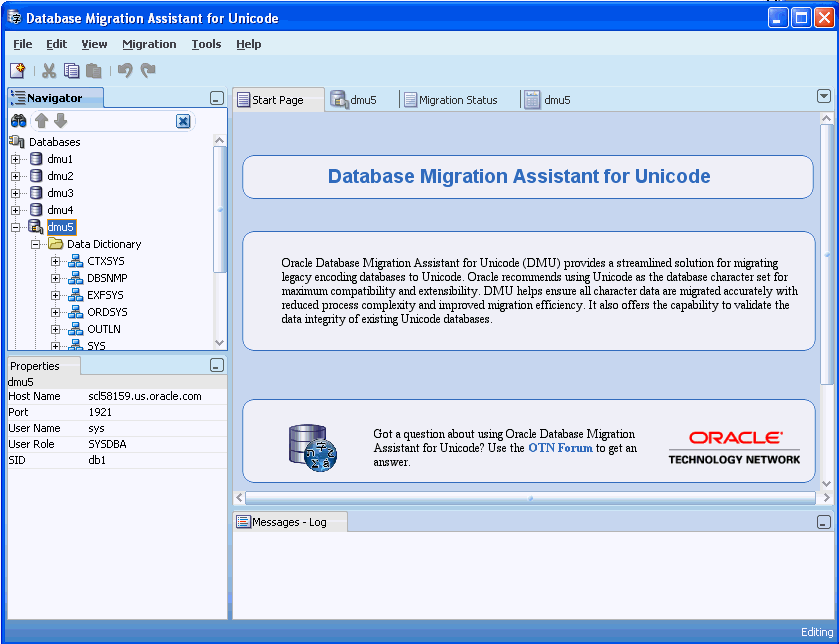Click the connected dmu5 database icon

36,227
